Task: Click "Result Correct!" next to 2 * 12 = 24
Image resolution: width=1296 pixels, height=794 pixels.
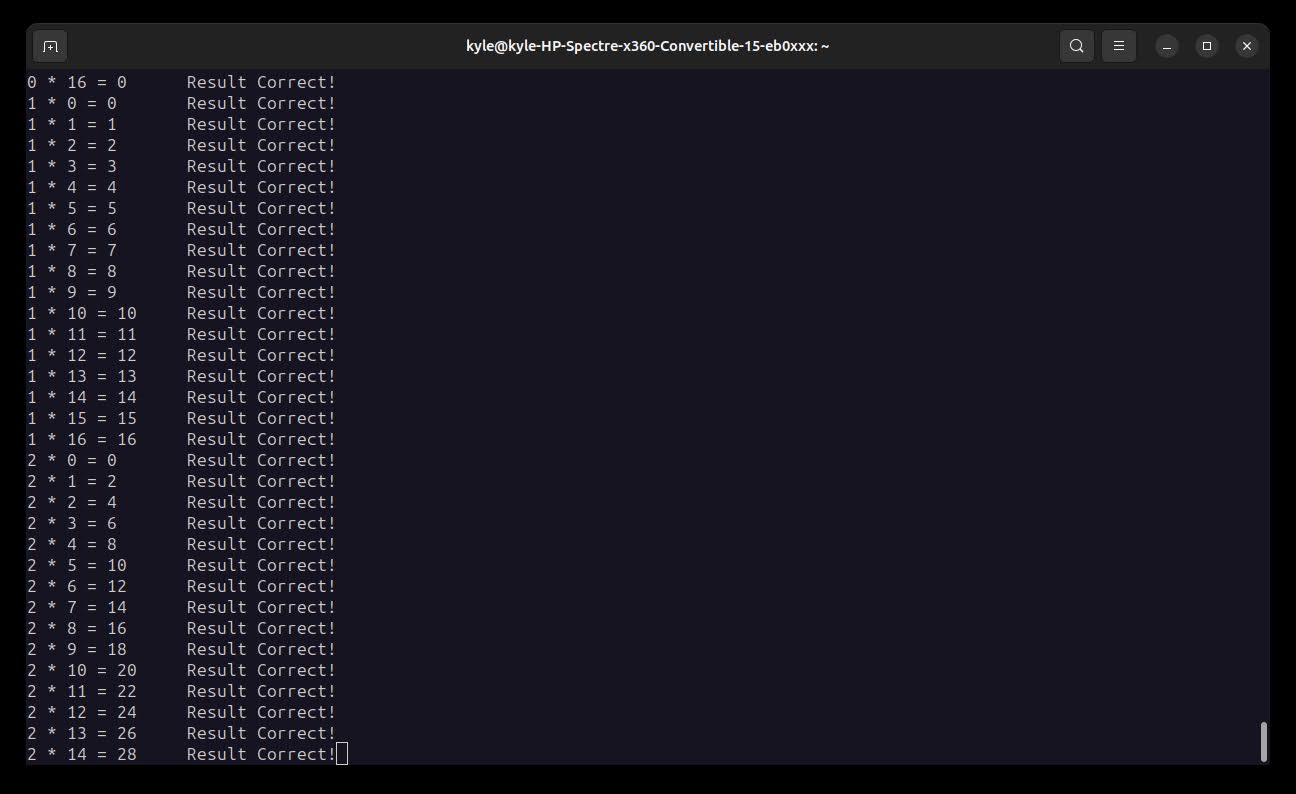Action: (261, 712)
